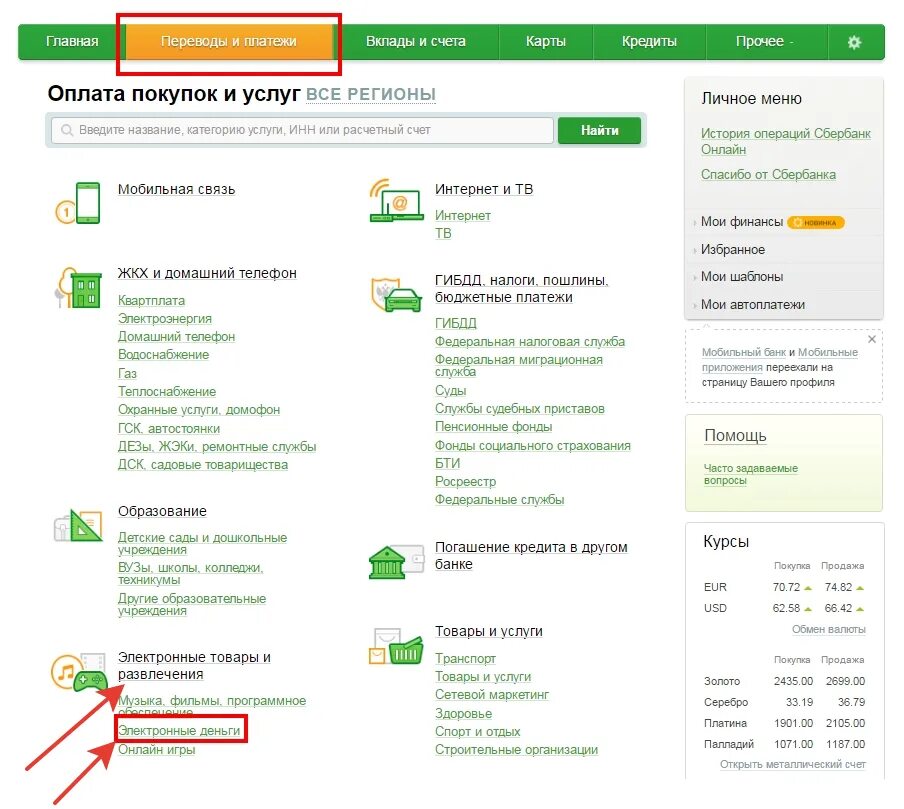The image size is (904, 809).
Task: Open the Интернет и ТВ category heading
Action: click(484, 189)
